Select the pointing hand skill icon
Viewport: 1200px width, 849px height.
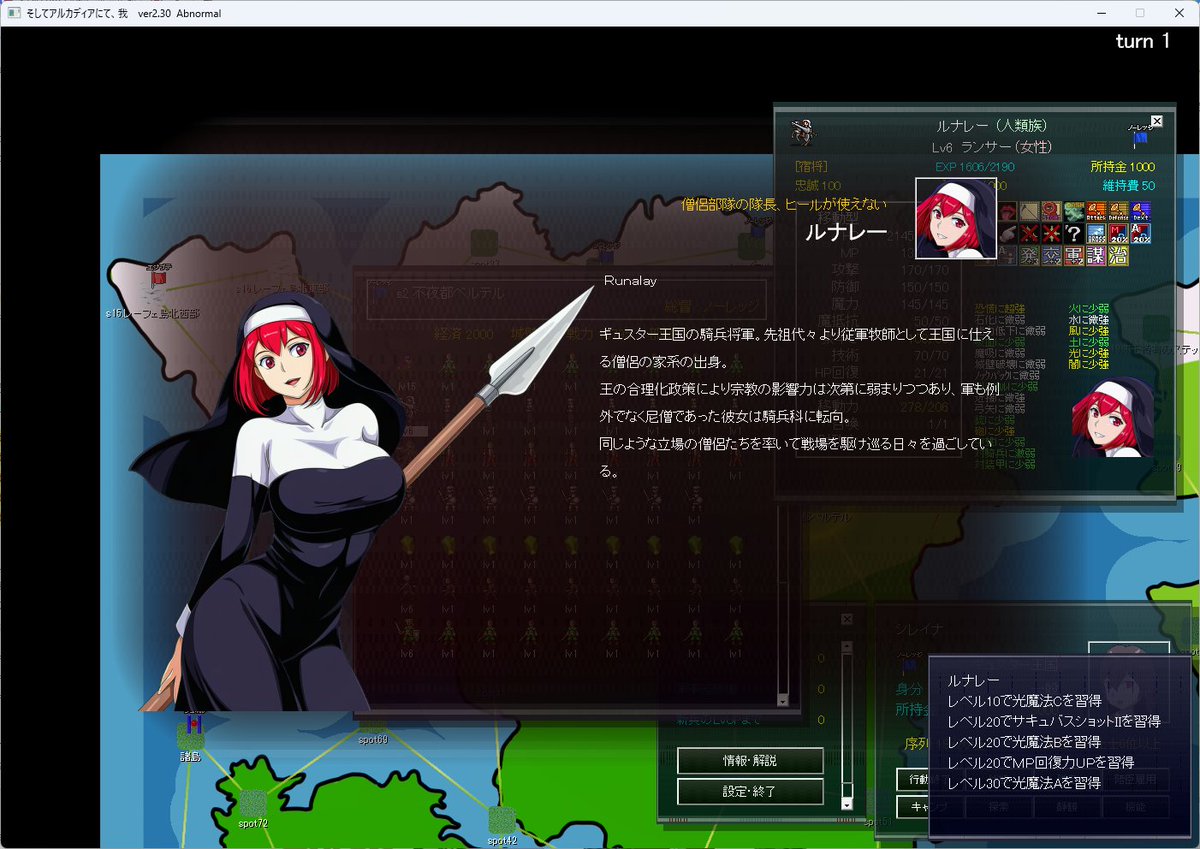tap(1008, 233)
